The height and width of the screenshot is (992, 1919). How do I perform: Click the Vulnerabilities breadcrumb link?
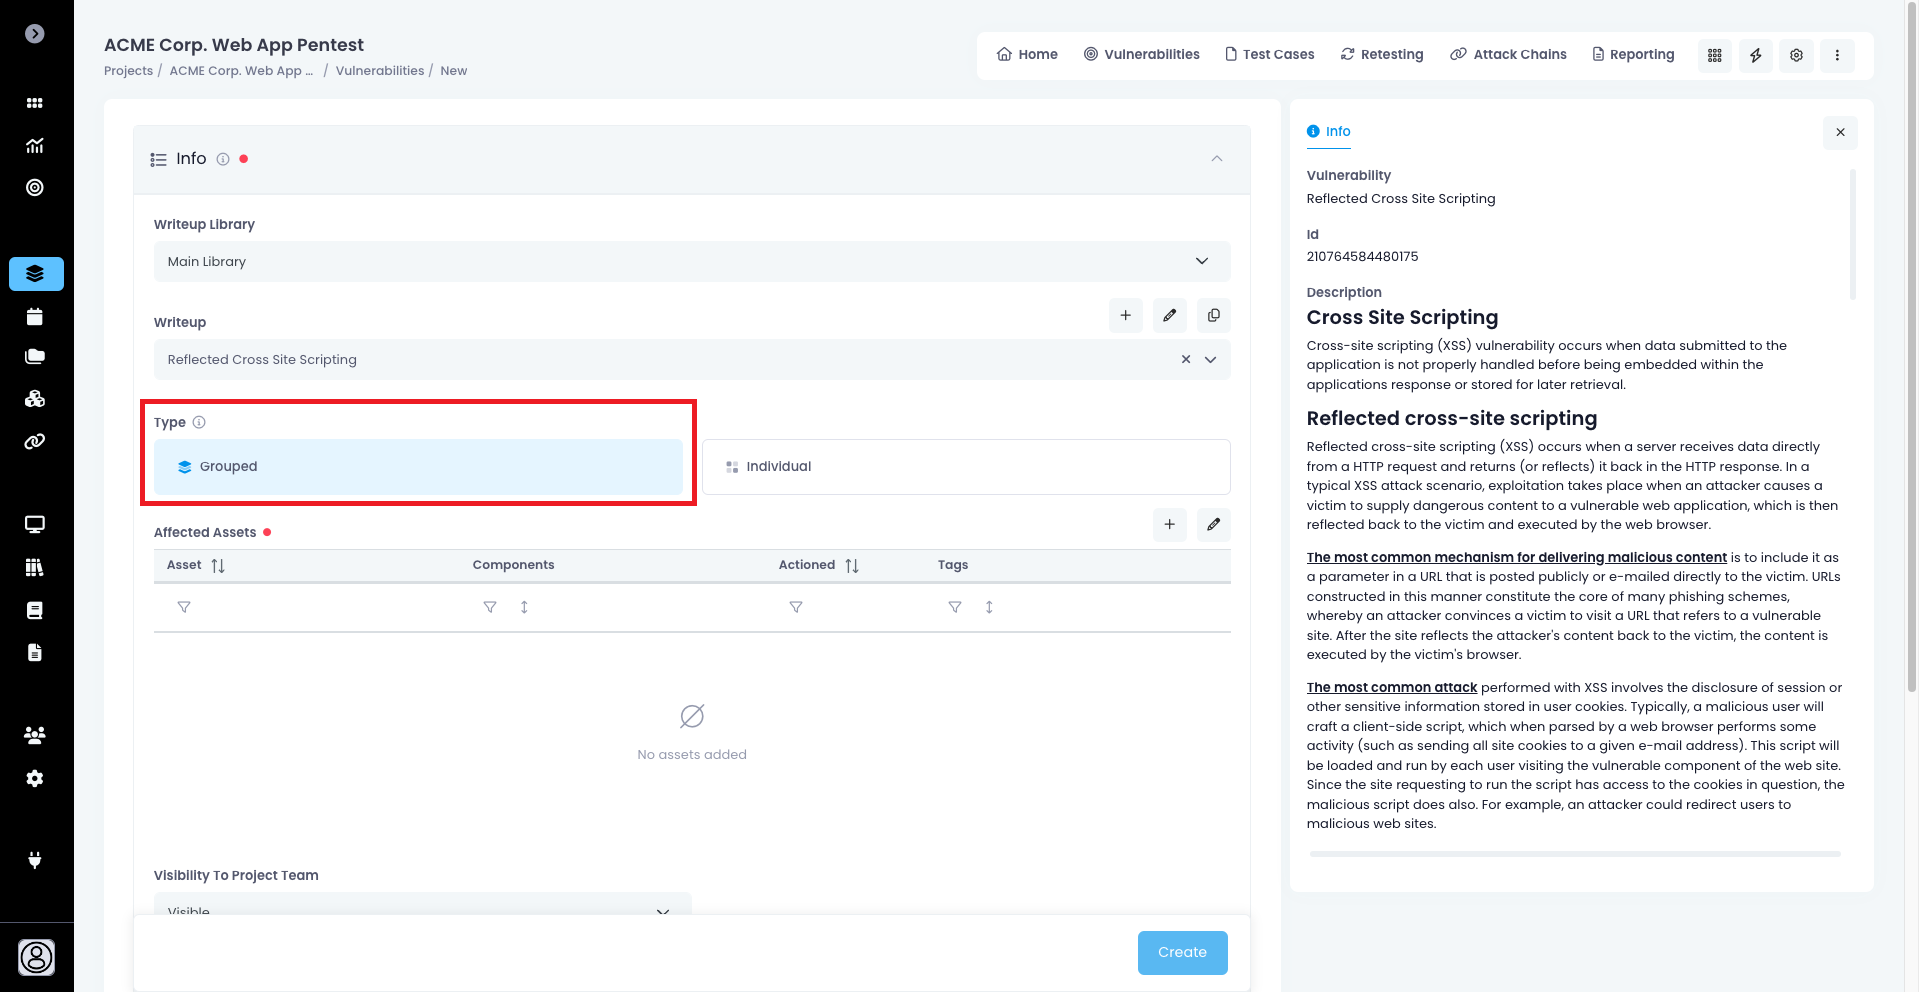pos(379,71)
